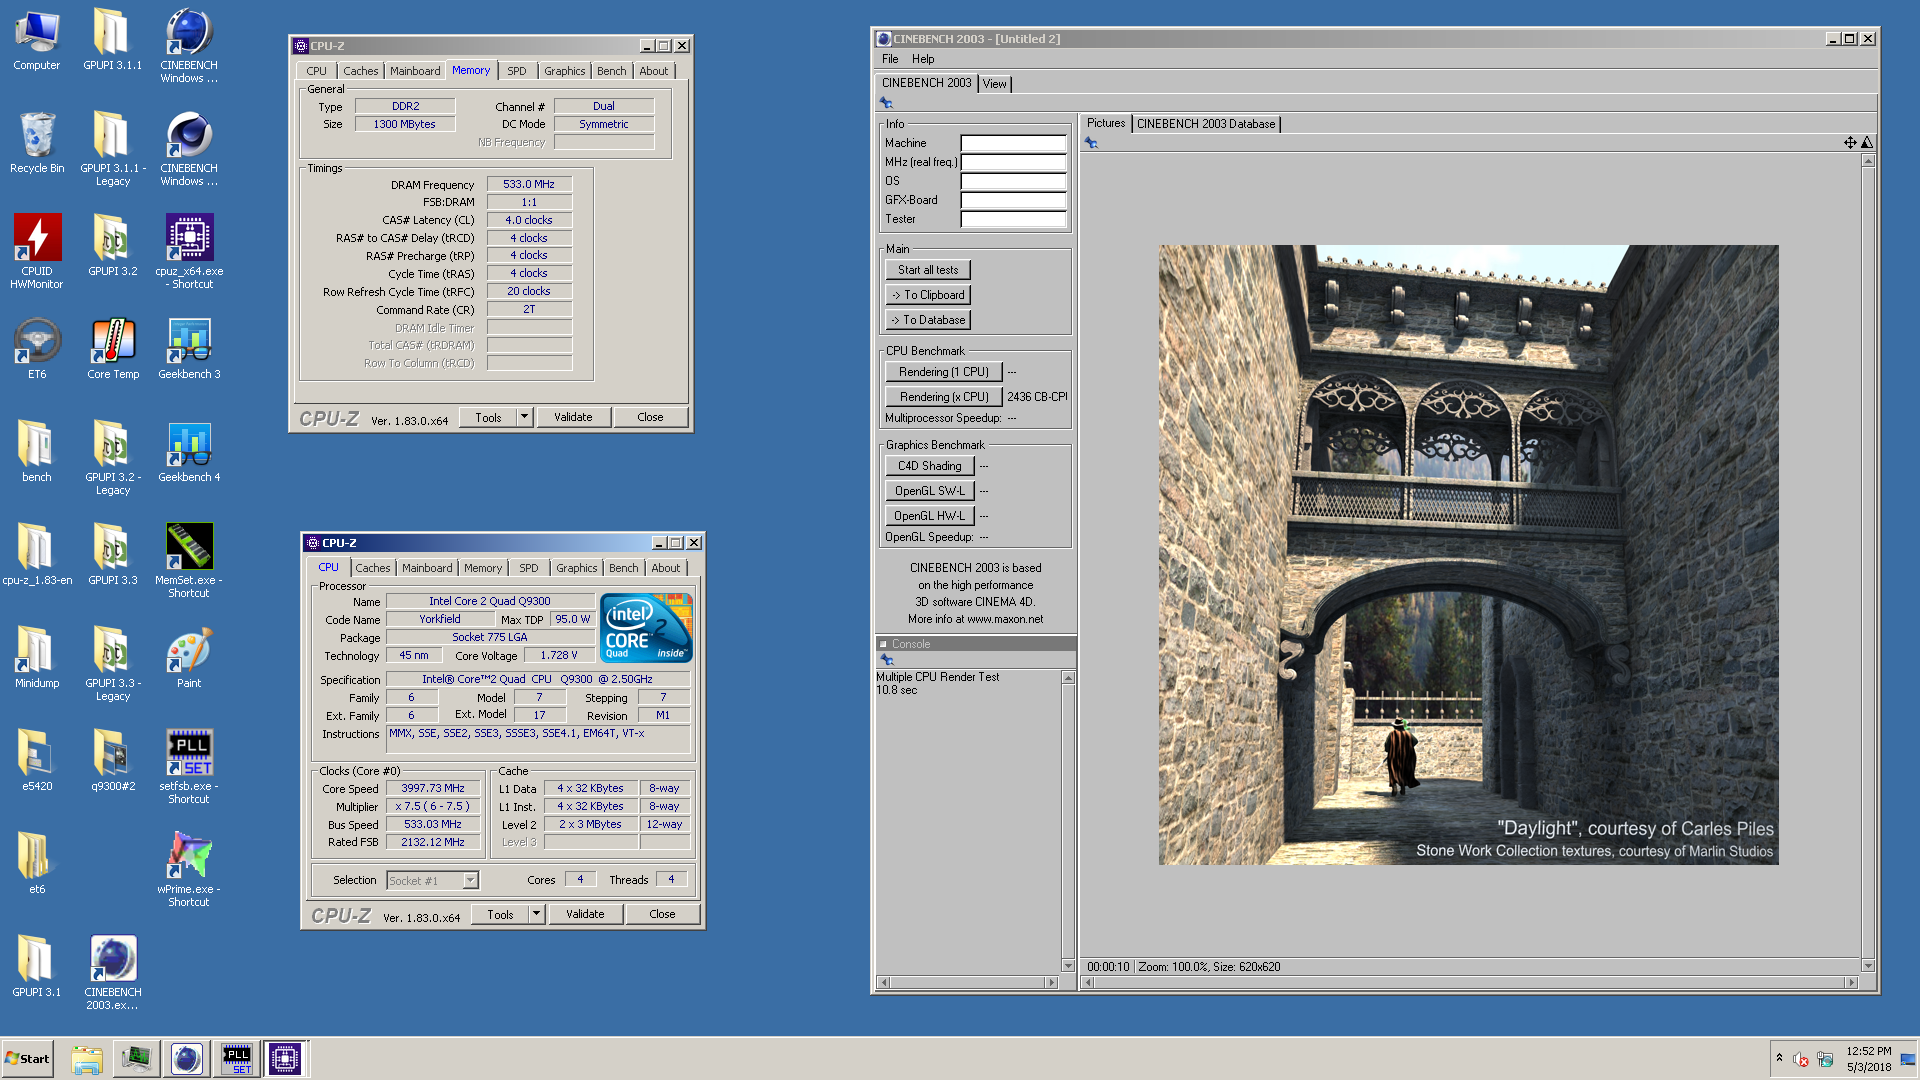Click picture panel vertical scrollbar down arrow
Image resolution: width=1920 pixels, height=1080 pixels.
coord(1868,966)
